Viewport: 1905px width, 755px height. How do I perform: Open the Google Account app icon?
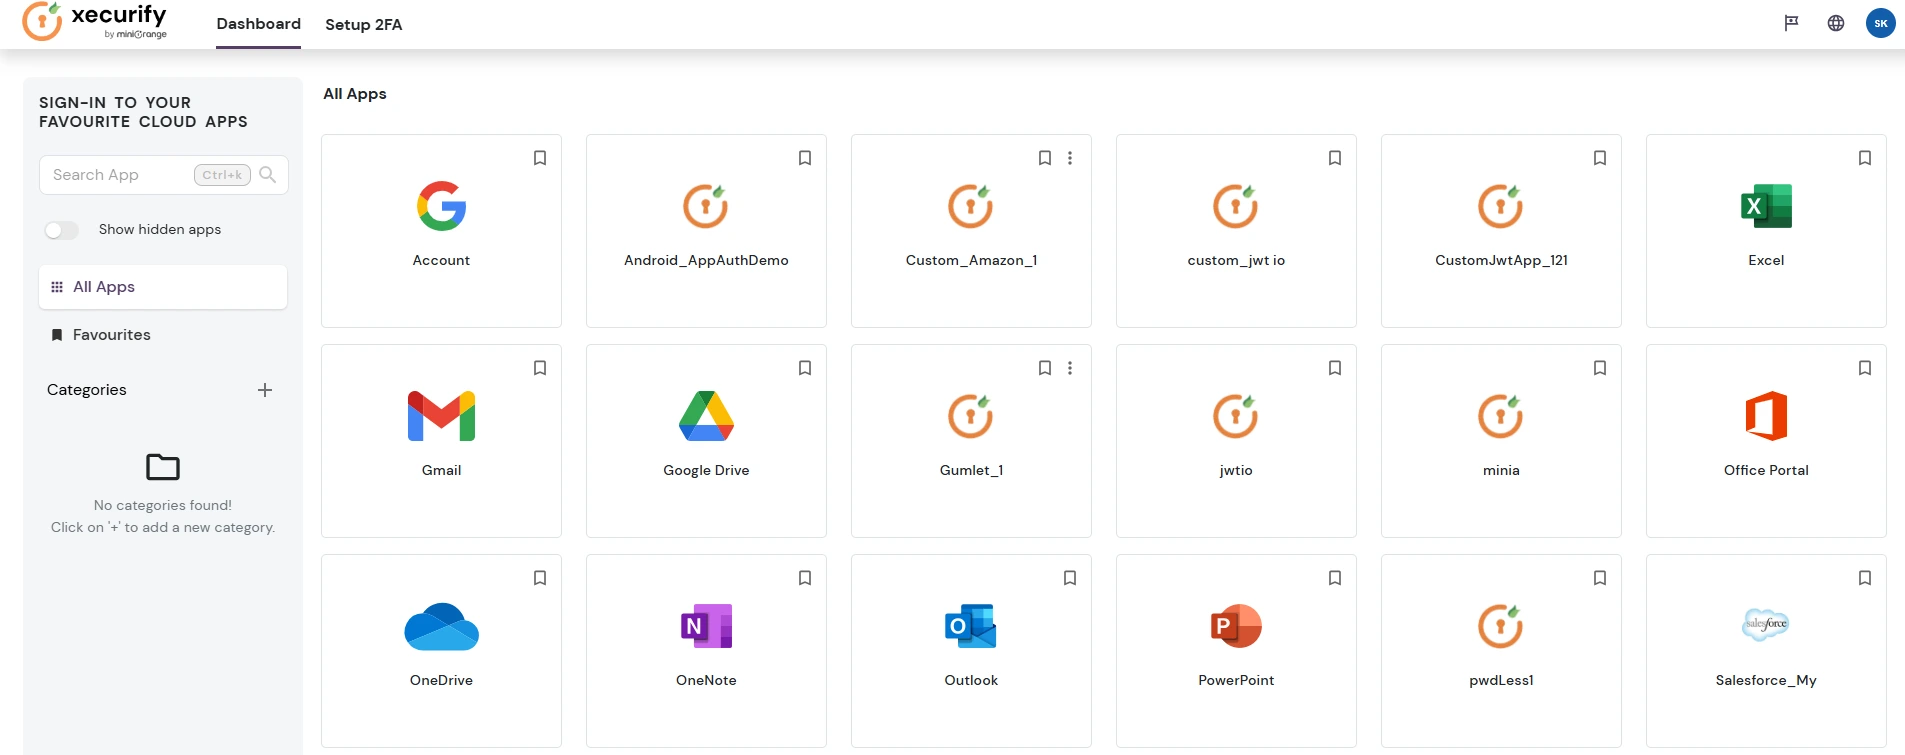point(441,206)
